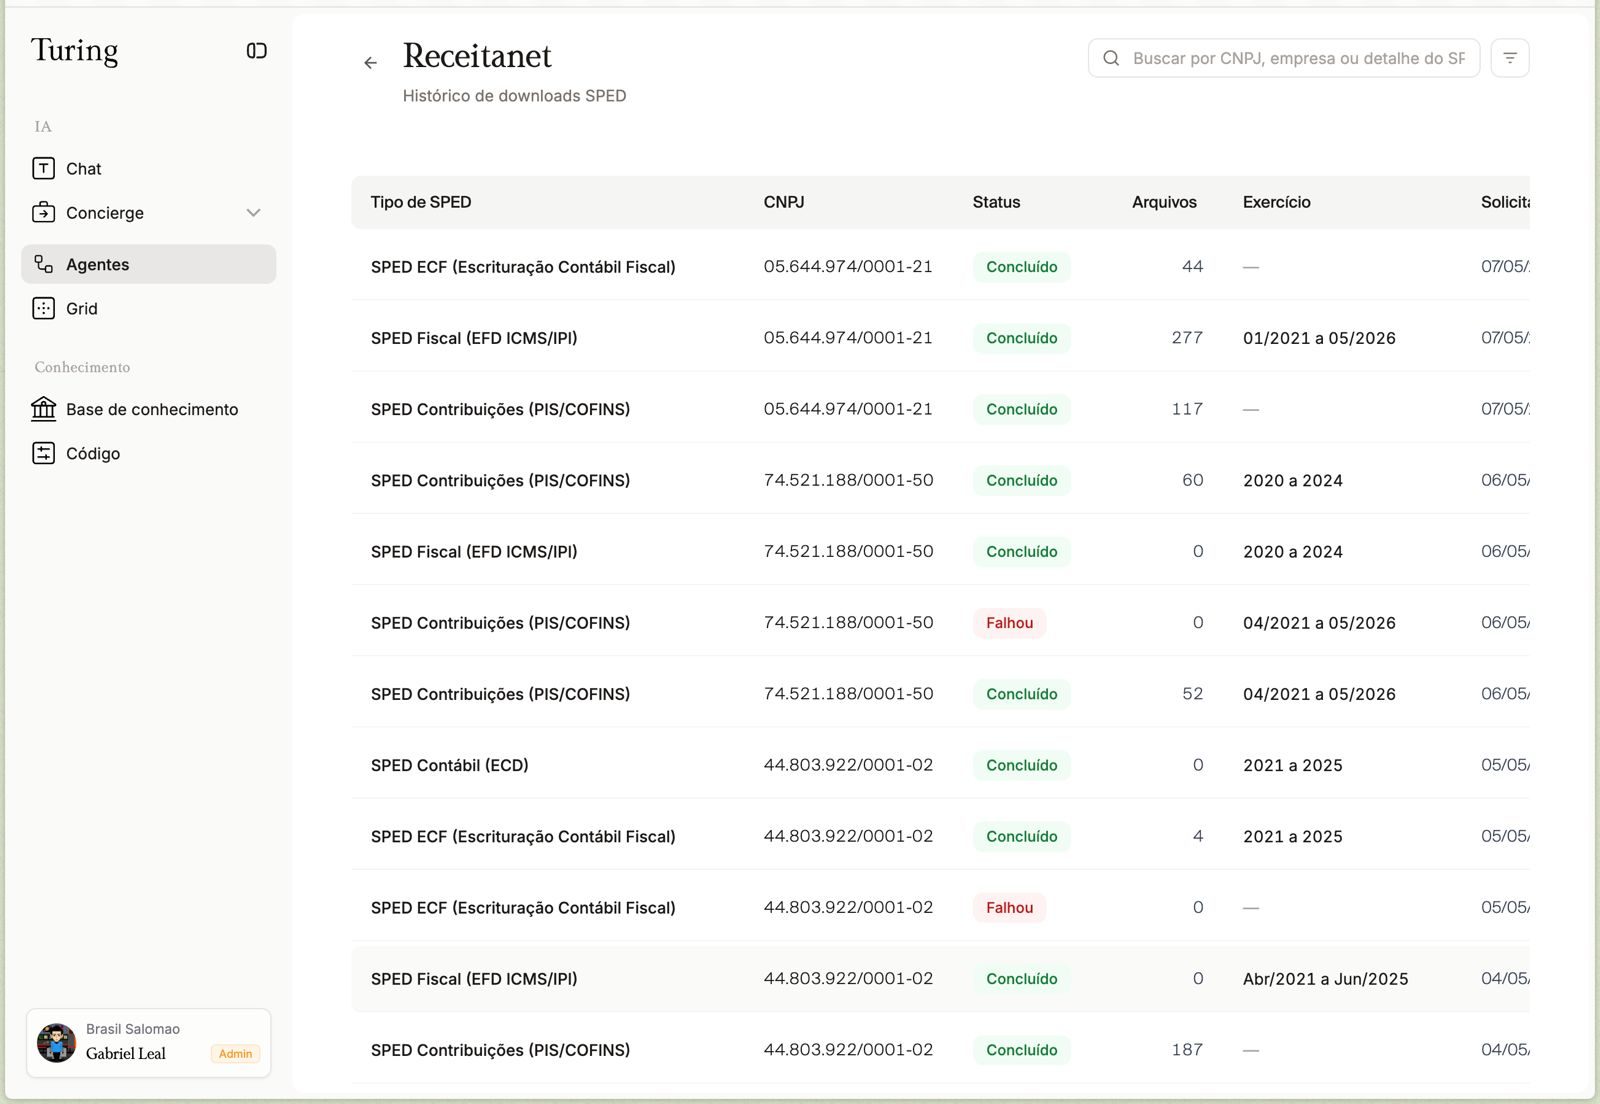Select SPED Contribuições row with 117 files
The image size is (1600, 1104).
[940, 408]
